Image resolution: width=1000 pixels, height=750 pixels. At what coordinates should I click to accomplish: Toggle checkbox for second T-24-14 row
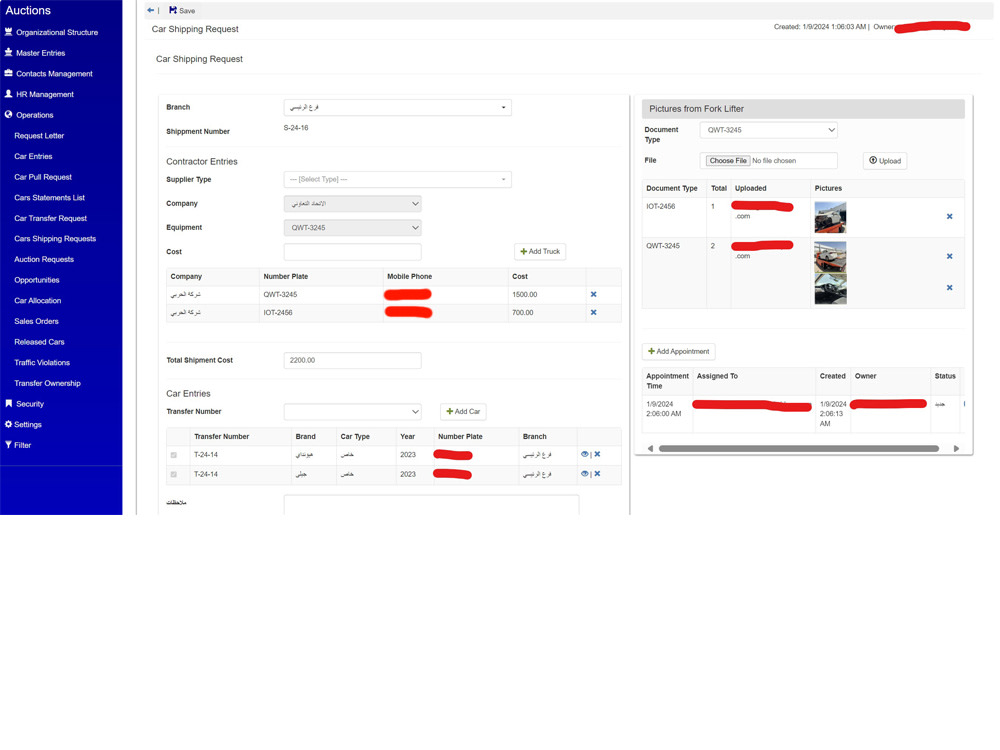point(173,474)
